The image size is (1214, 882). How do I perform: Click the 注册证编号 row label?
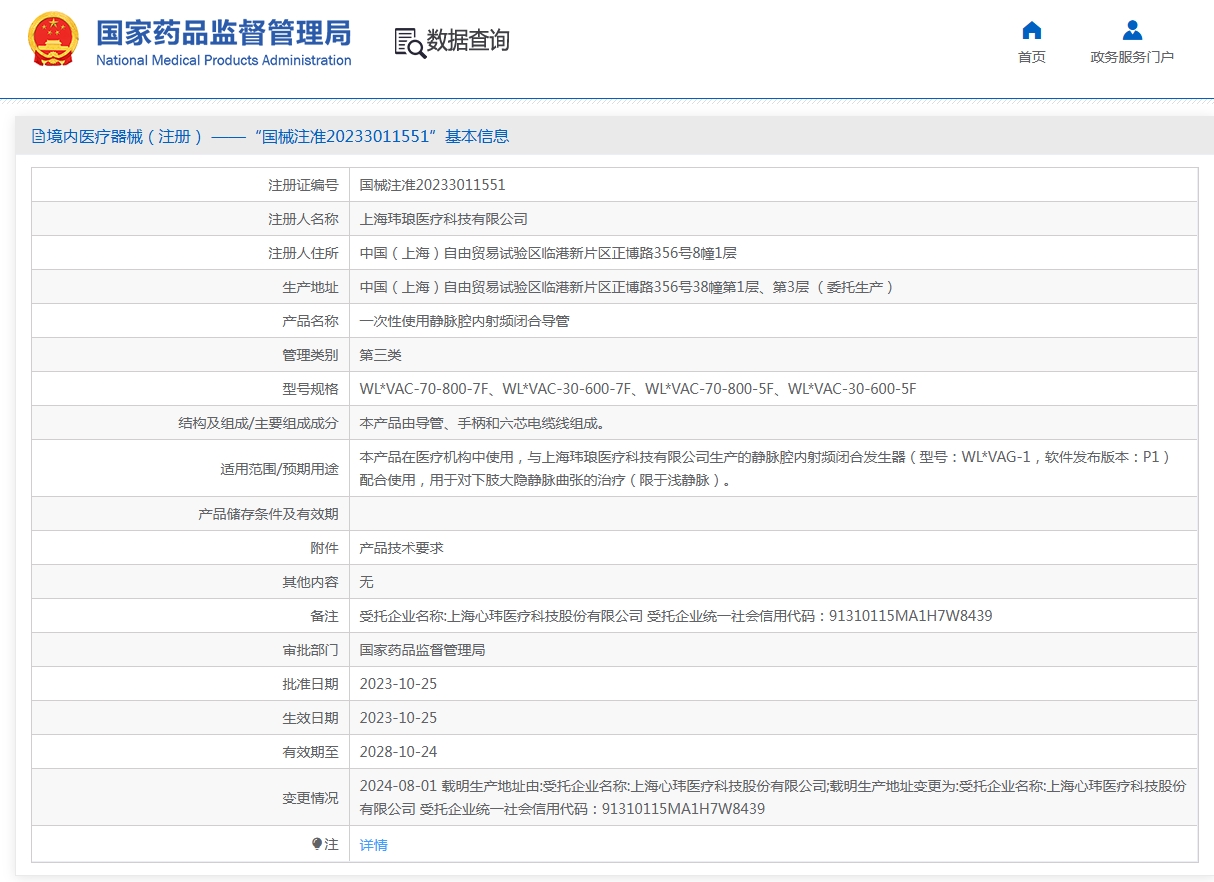pyautogui.click(x=303, y=185)
